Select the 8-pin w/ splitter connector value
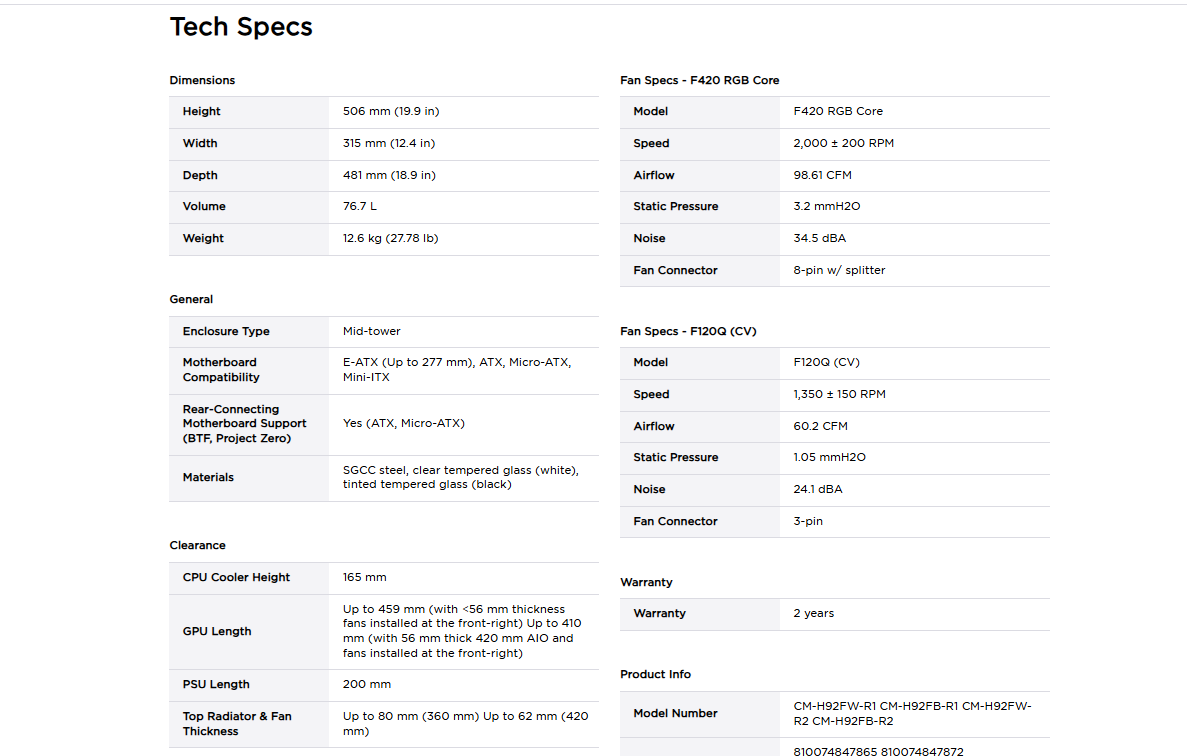Image resolution: width=1187 pixels, height=756 pixels. coord(839,270)
